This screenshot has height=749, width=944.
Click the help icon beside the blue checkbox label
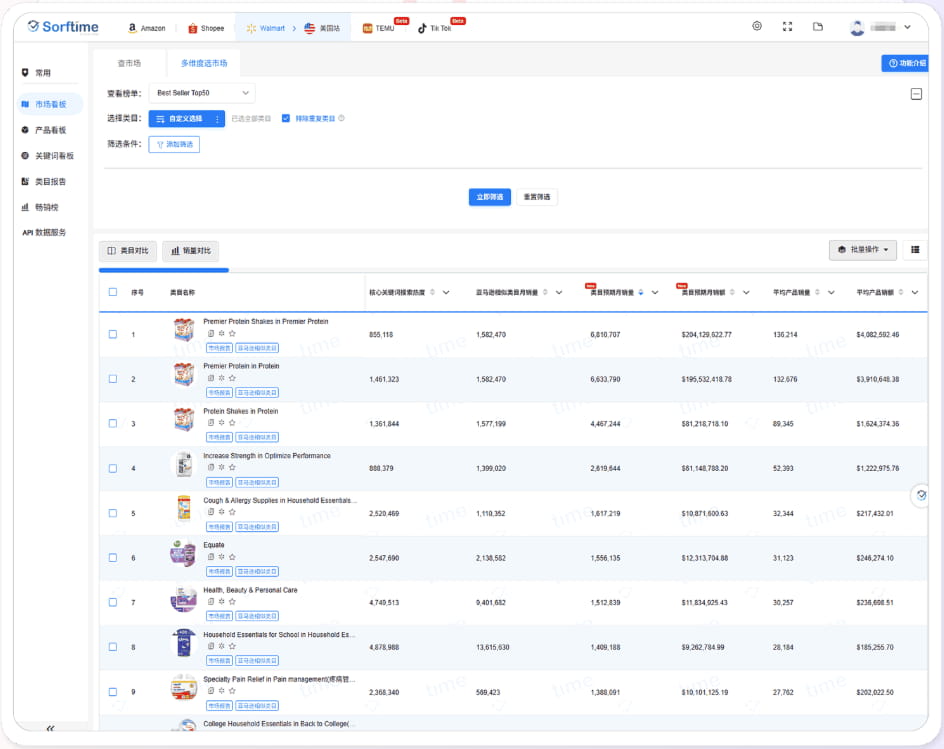(341, 118)
